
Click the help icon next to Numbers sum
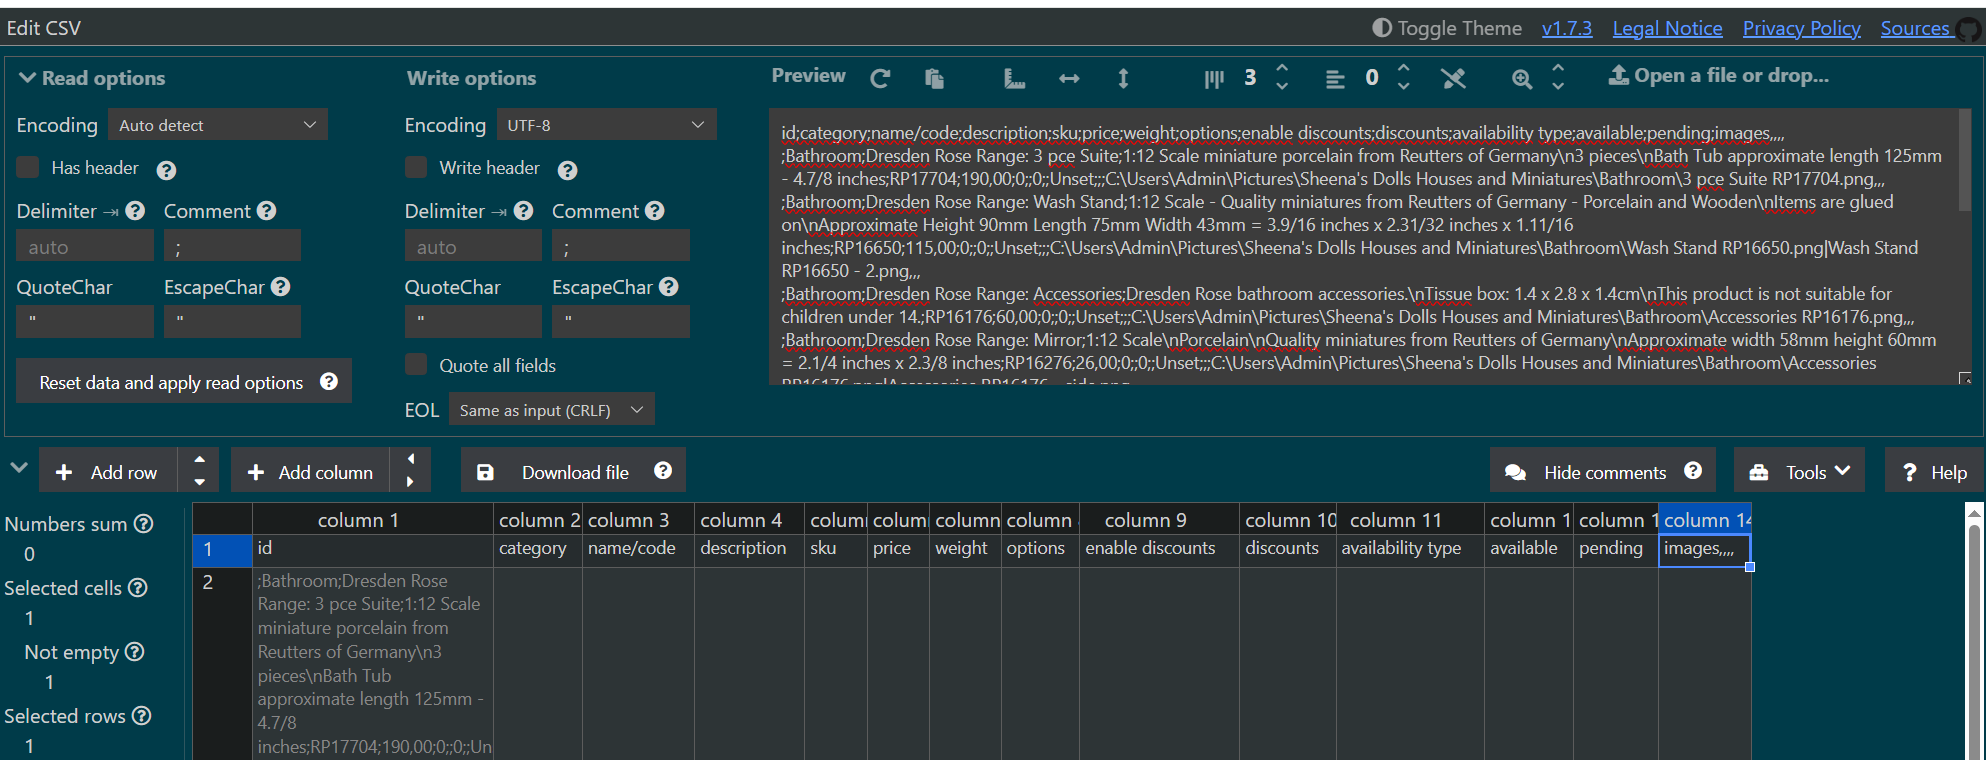(x=144, y=524)
